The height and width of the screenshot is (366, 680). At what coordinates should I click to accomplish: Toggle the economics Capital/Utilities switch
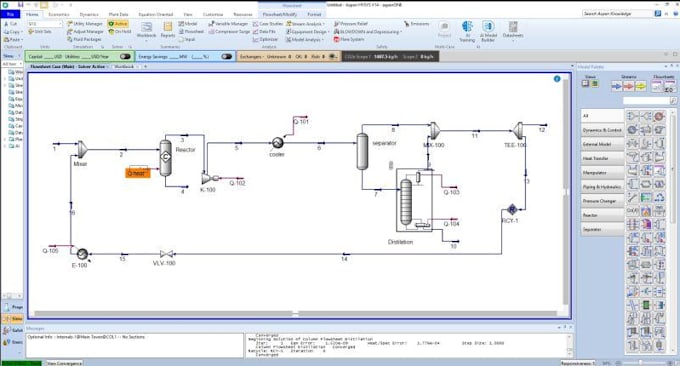tap(125, 56)
